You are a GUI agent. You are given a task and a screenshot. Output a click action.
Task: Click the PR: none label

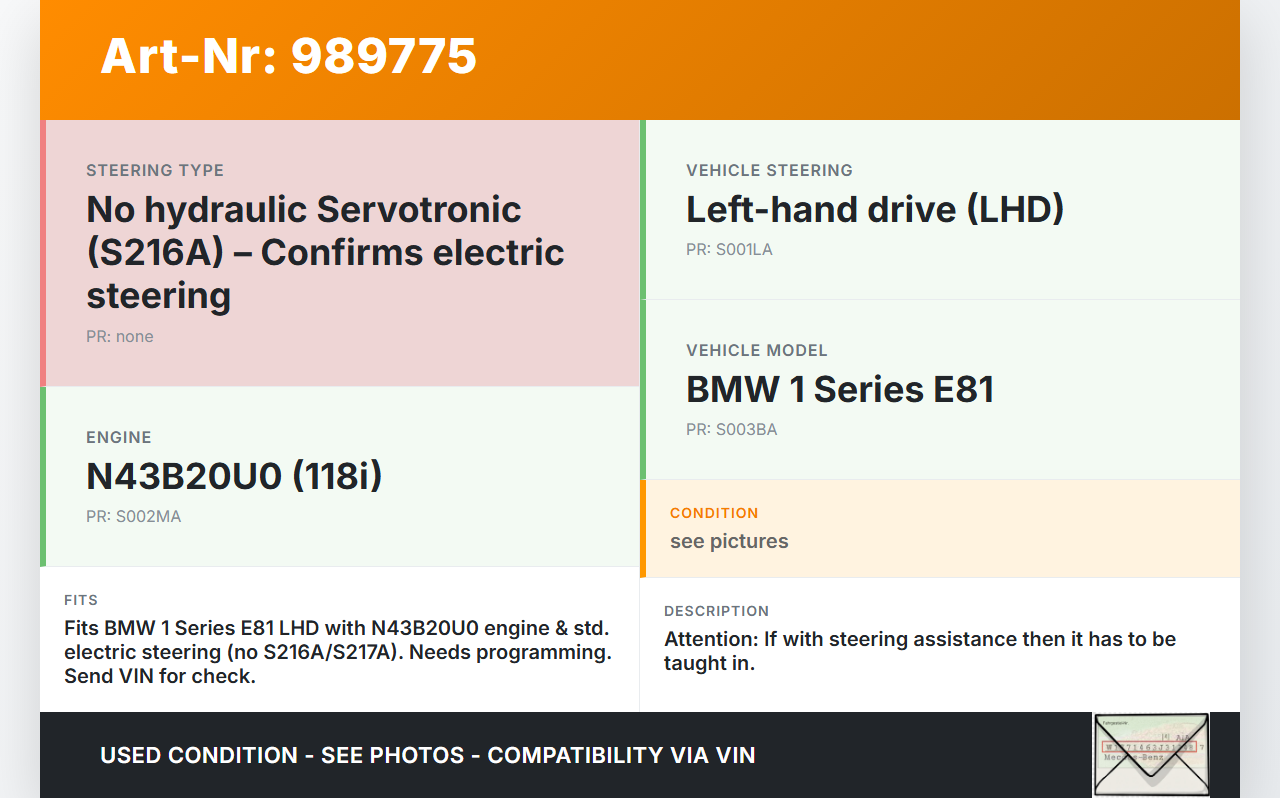(x=119, y=337)
